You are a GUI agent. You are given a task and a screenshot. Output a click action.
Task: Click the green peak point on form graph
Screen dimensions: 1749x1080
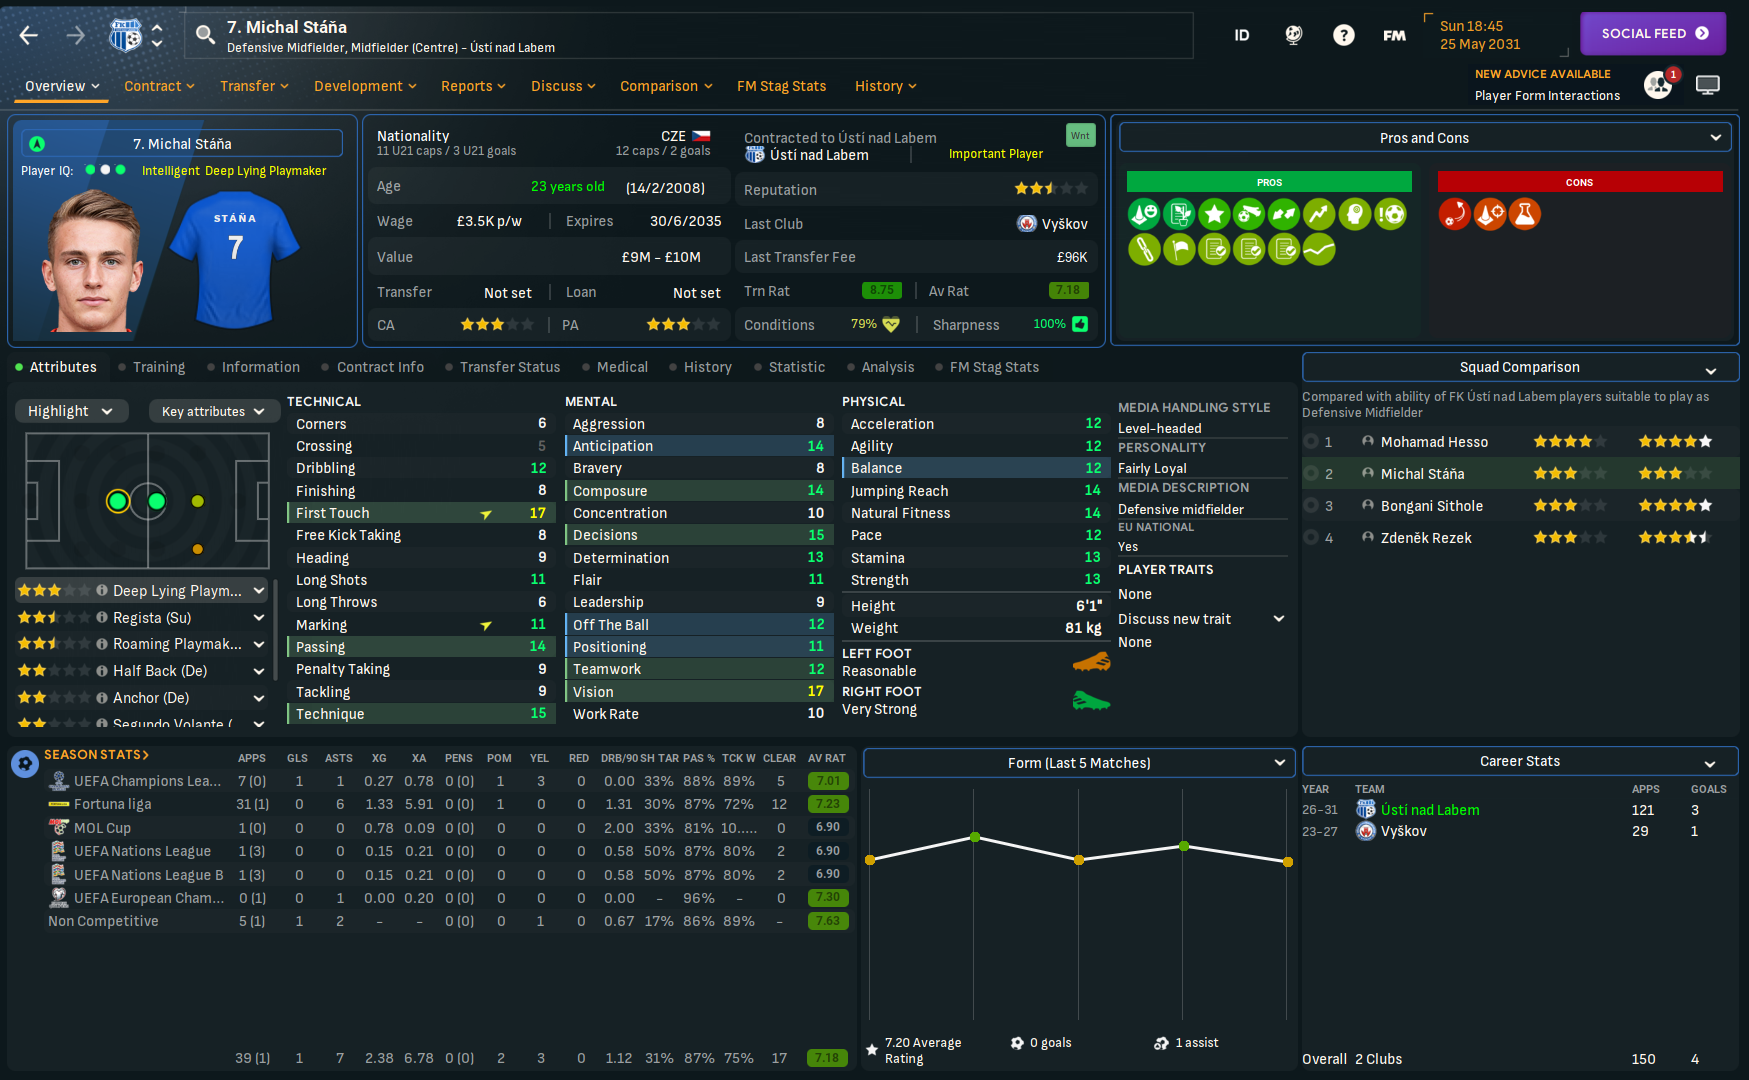pos(975,837)
